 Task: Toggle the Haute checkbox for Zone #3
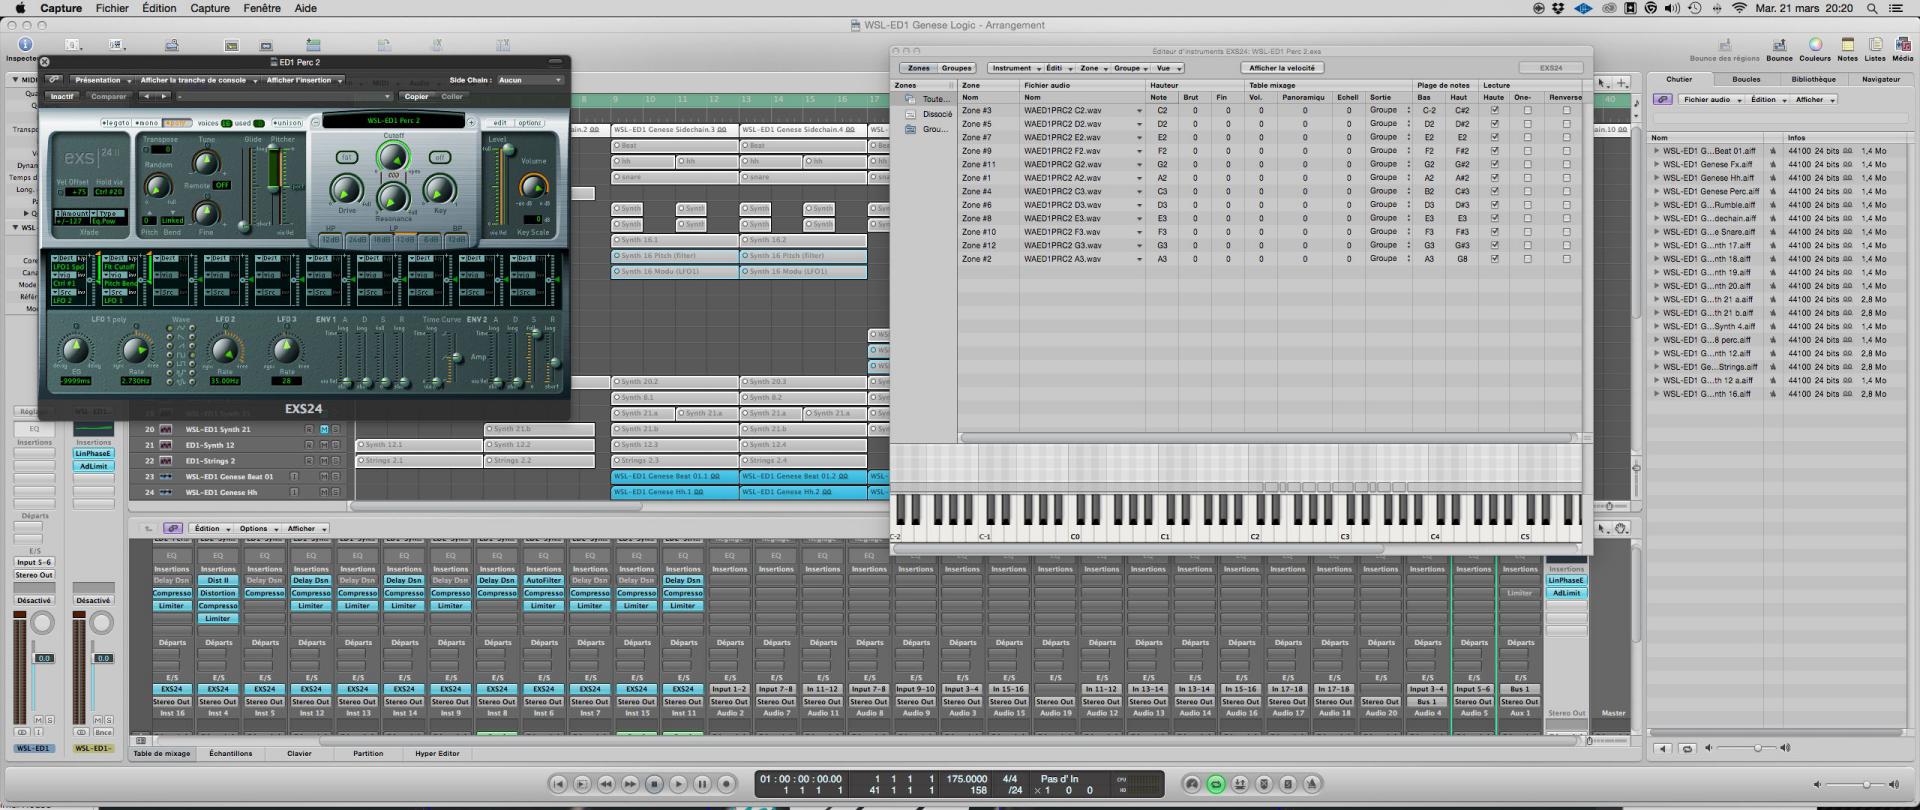1495,110
